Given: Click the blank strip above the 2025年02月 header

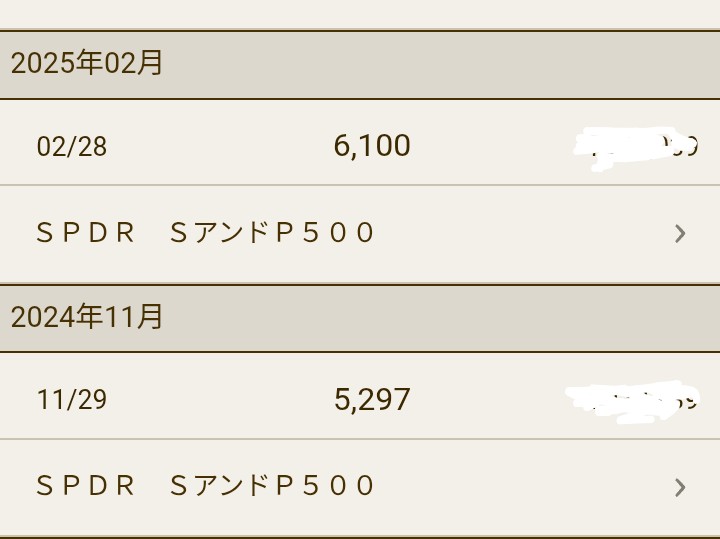Looking at the screenshot, I should [360, 14].
